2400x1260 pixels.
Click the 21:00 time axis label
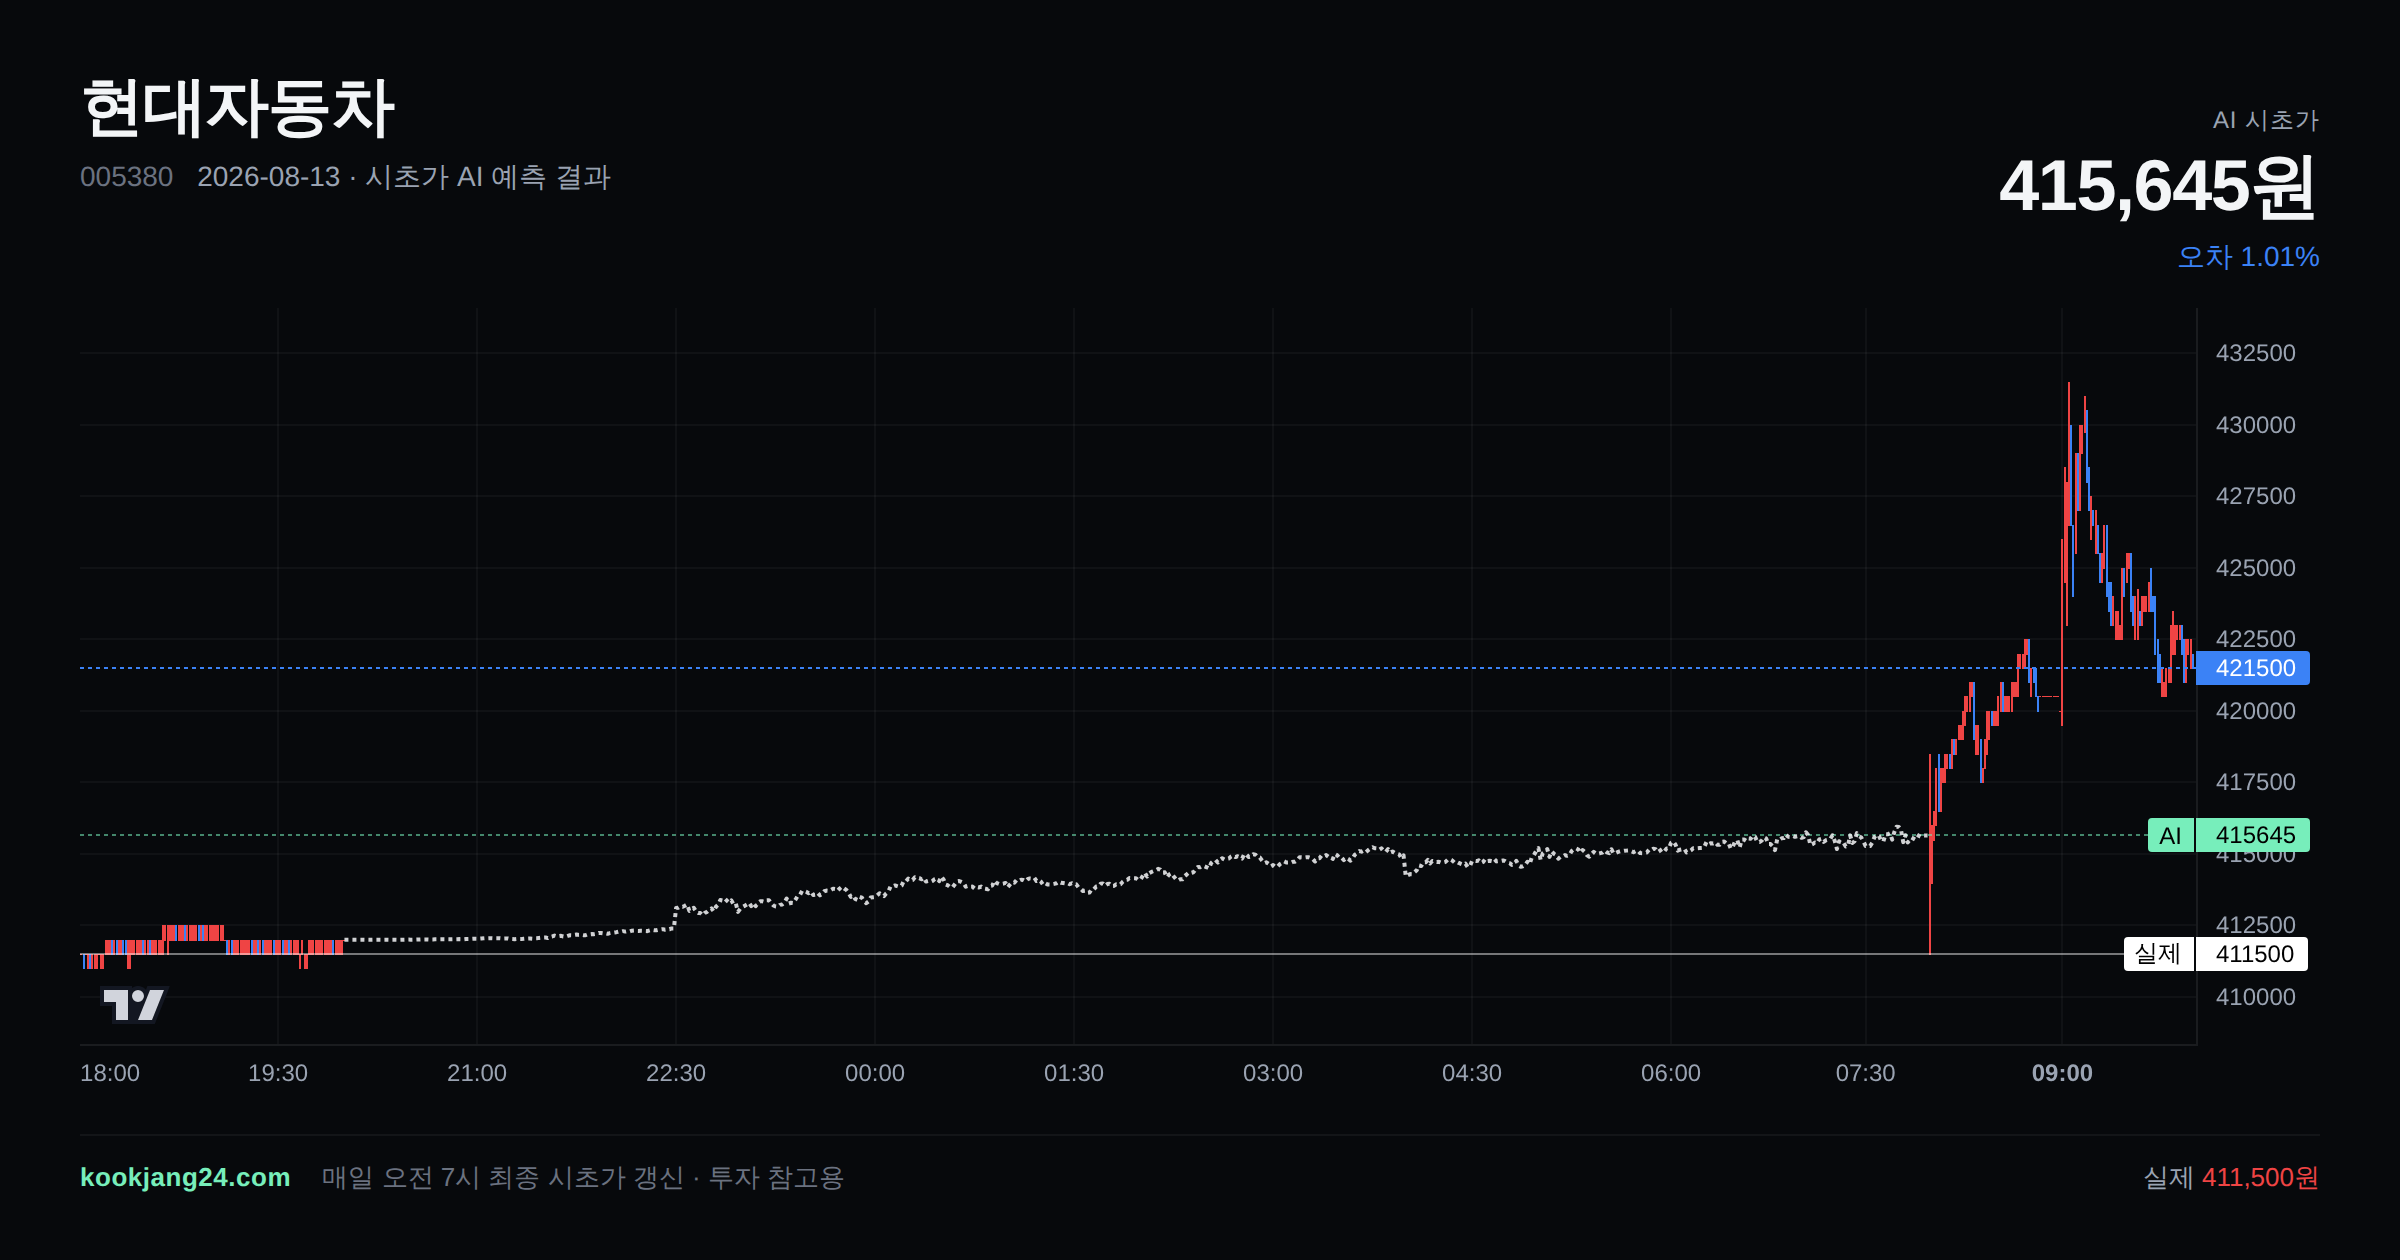[x=477, y=1073]
